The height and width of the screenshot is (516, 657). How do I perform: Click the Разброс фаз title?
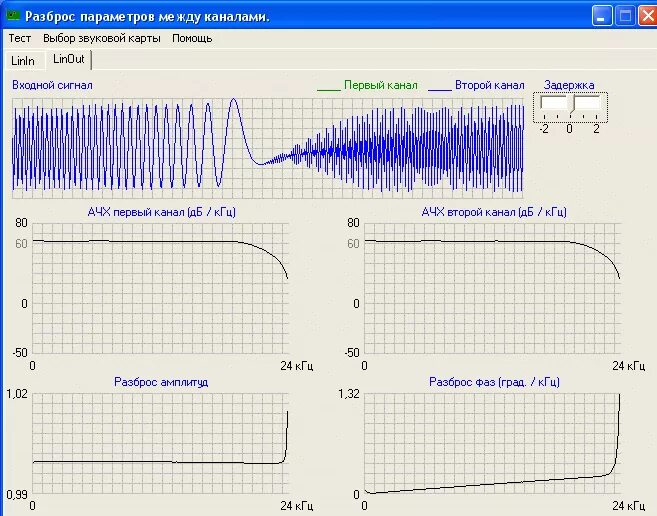tap(494, 382)
